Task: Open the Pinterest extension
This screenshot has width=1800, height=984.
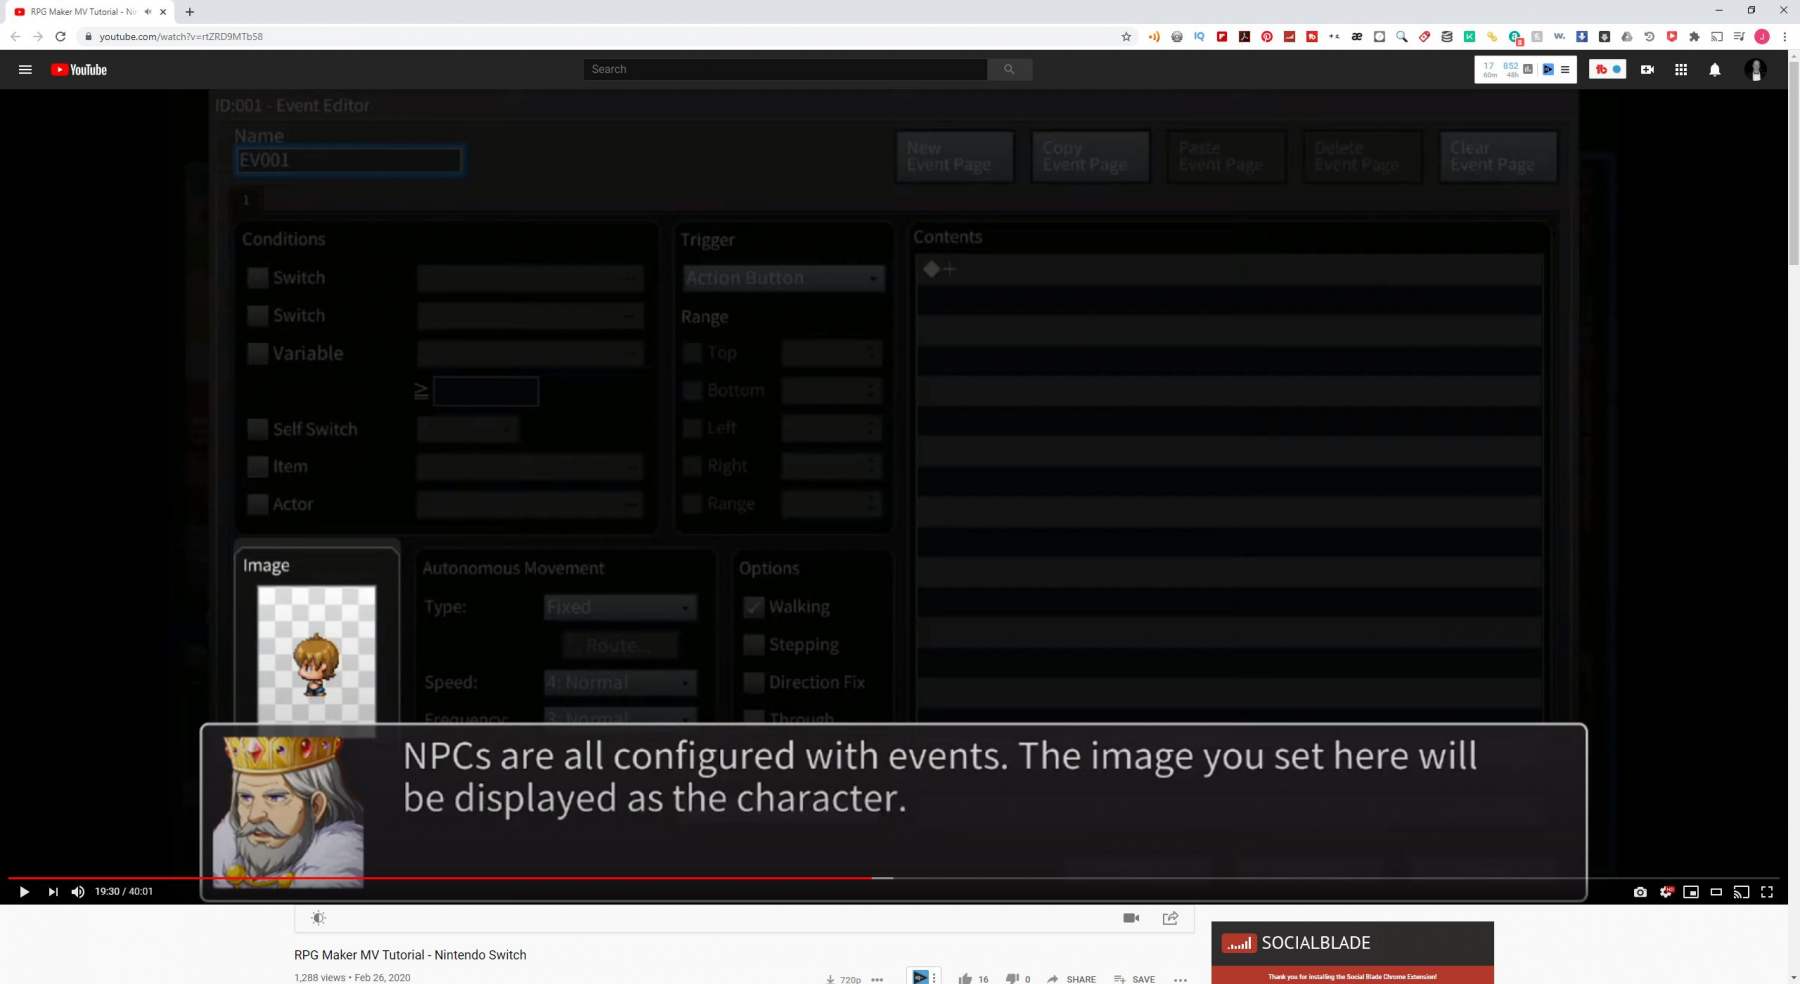Action: [x=1267, y=37]
